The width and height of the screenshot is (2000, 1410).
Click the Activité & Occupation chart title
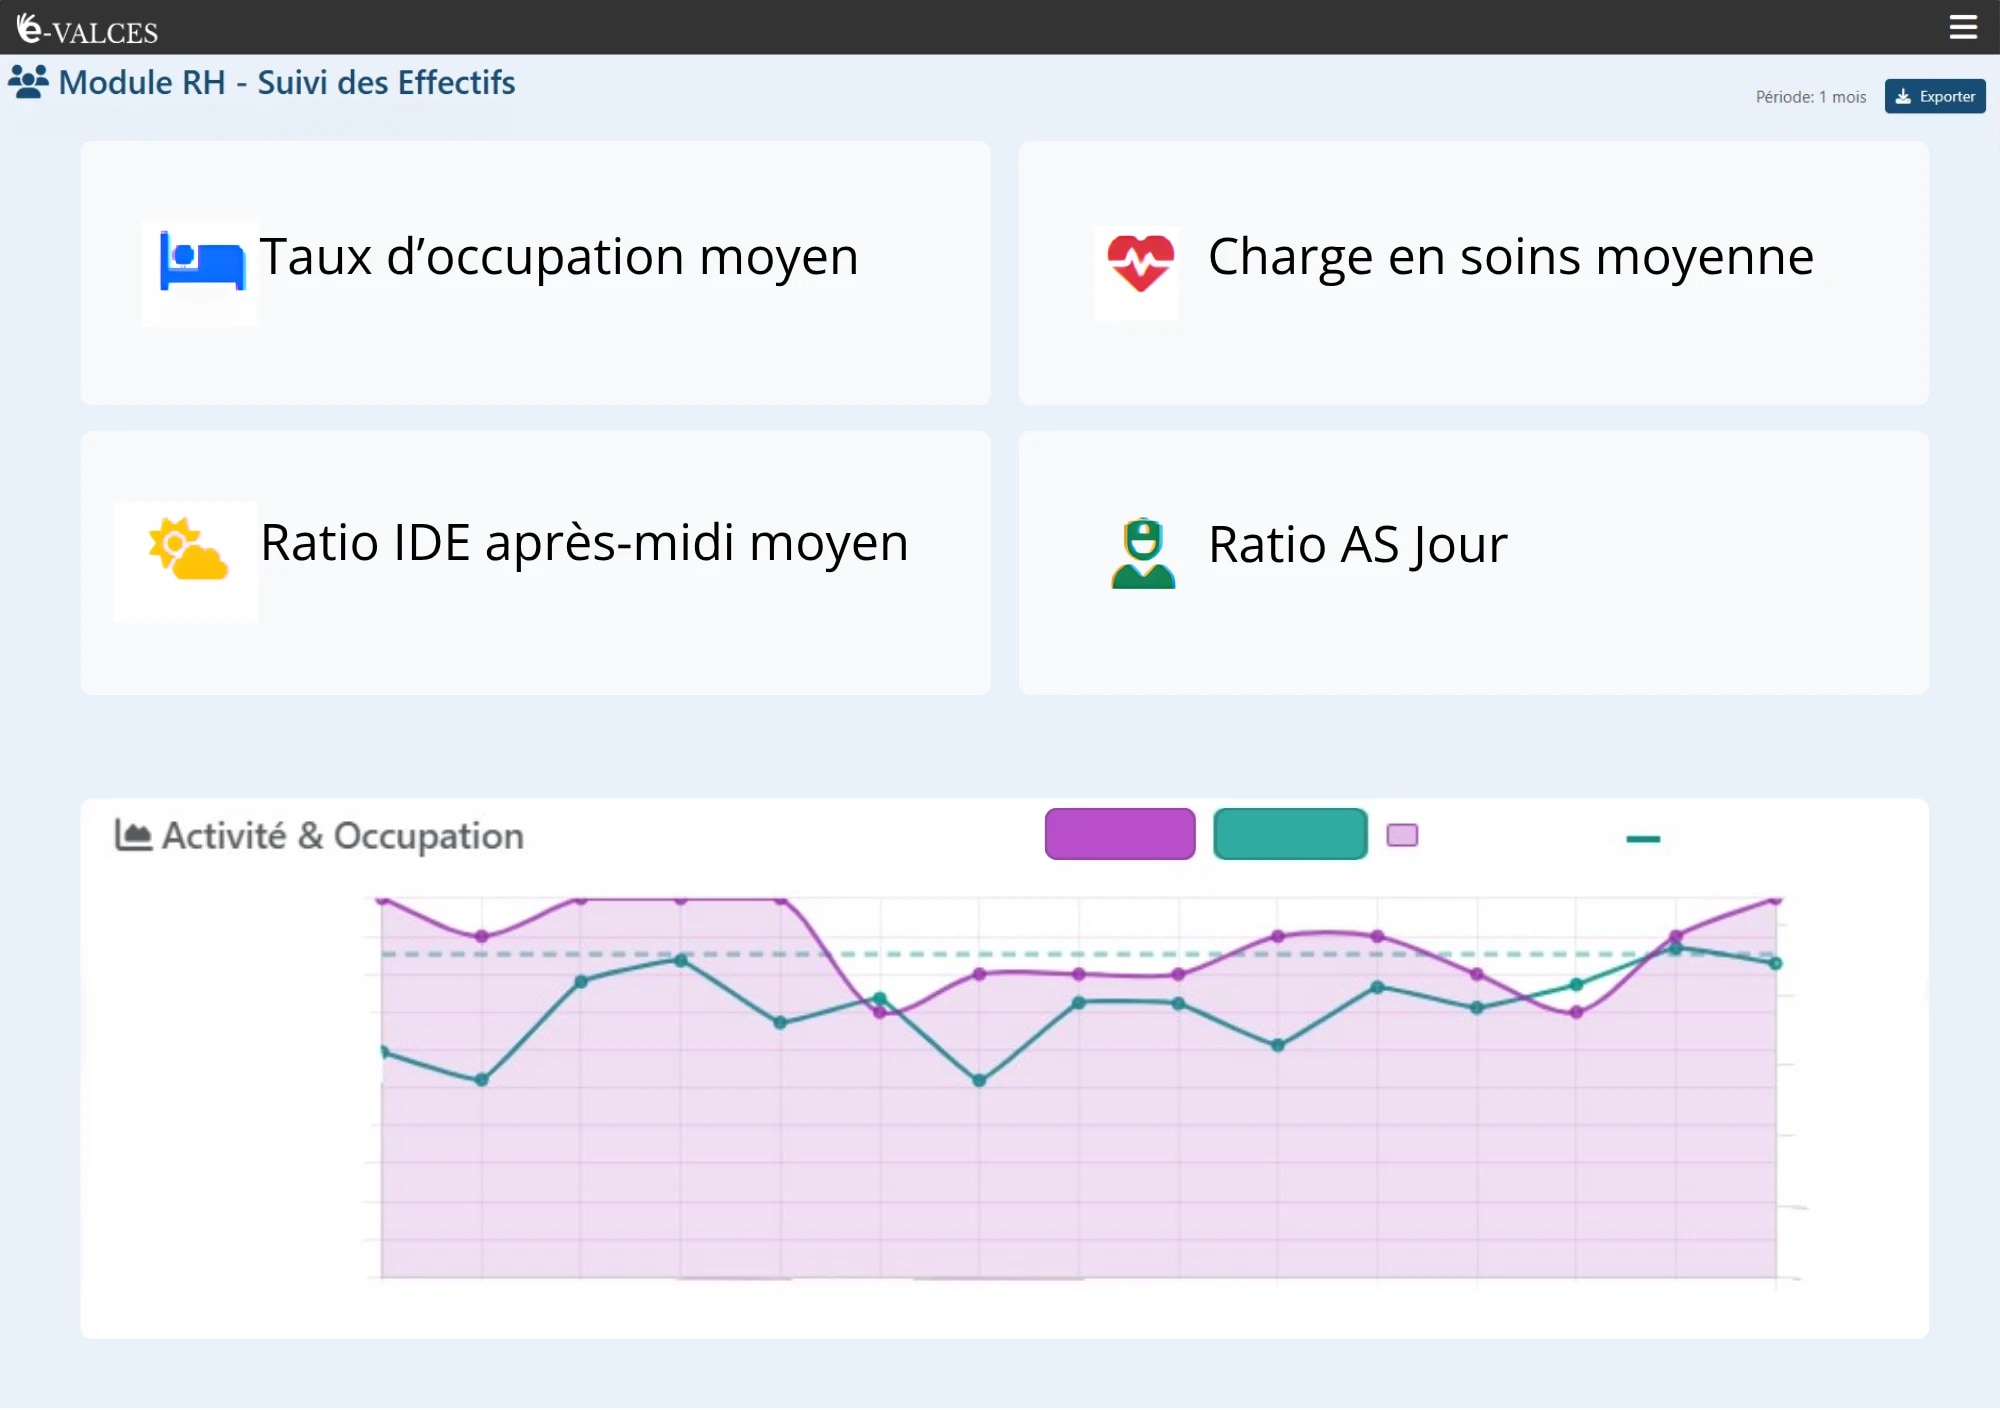pyautogui.click(x=342, y=835)
